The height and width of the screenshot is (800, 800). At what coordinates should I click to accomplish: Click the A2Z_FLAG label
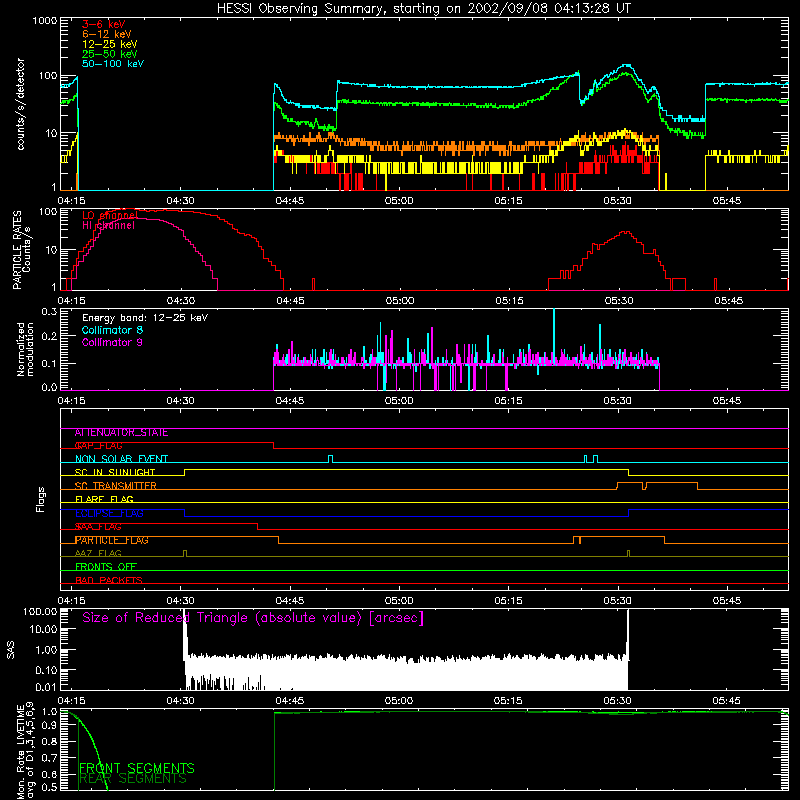[98, 554]
